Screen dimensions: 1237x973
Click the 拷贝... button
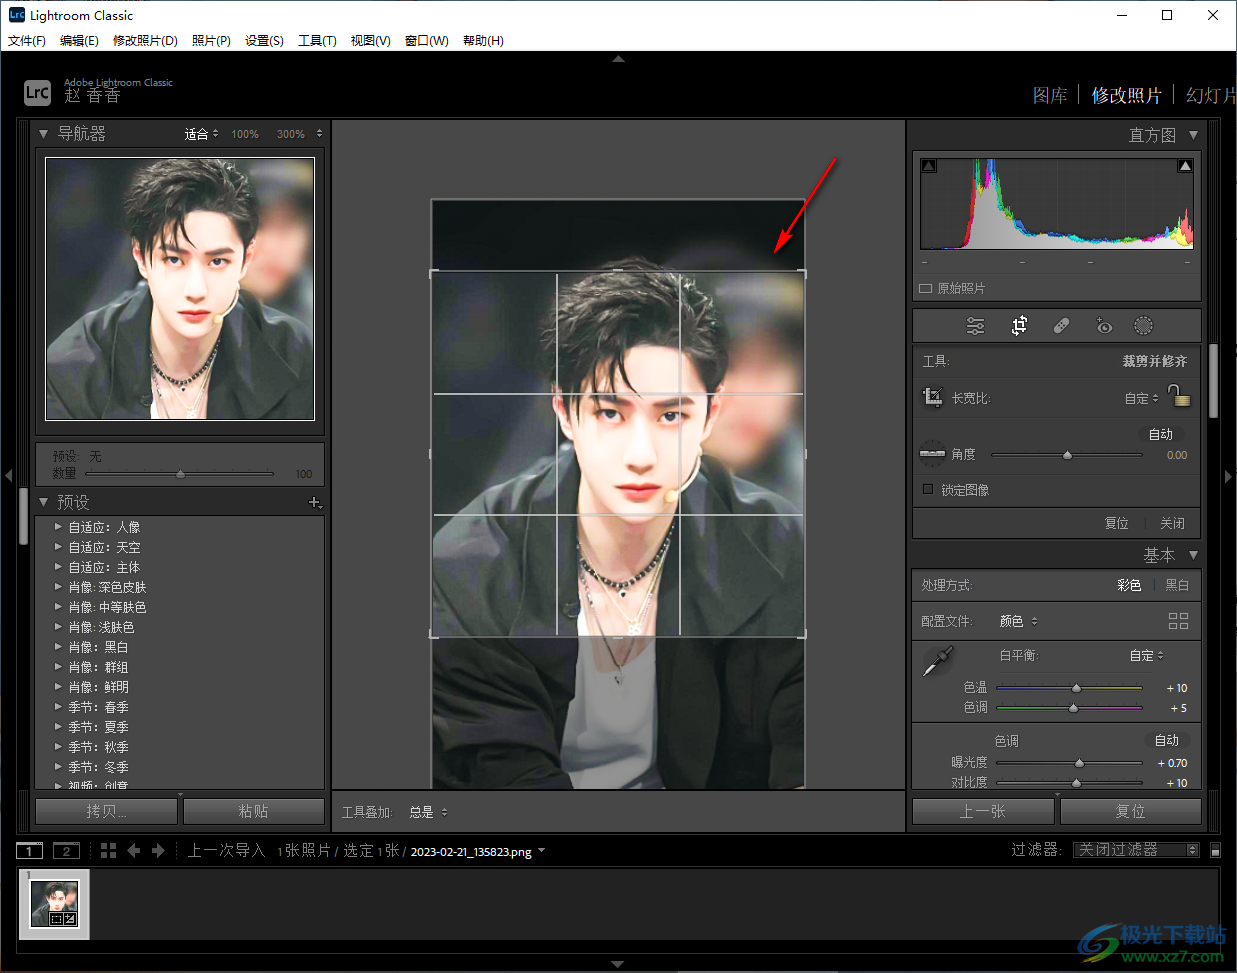pos(107,811)
